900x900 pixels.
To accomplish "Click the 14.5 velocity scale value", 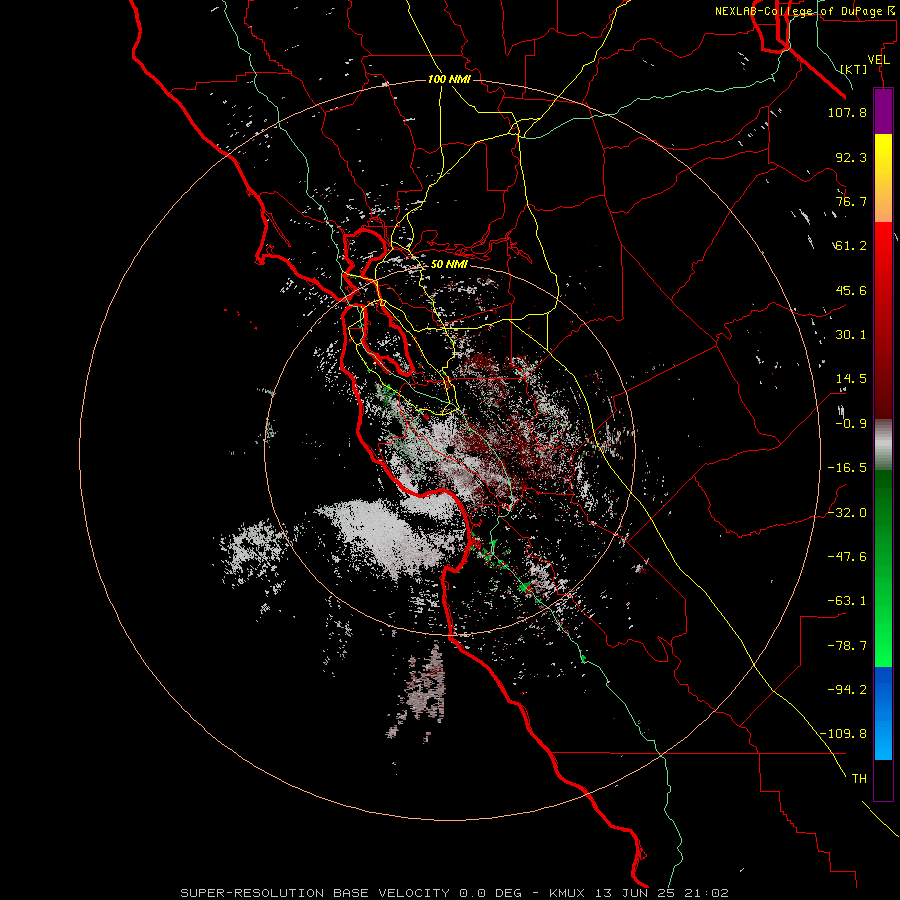I will click(x=851, y=379).
